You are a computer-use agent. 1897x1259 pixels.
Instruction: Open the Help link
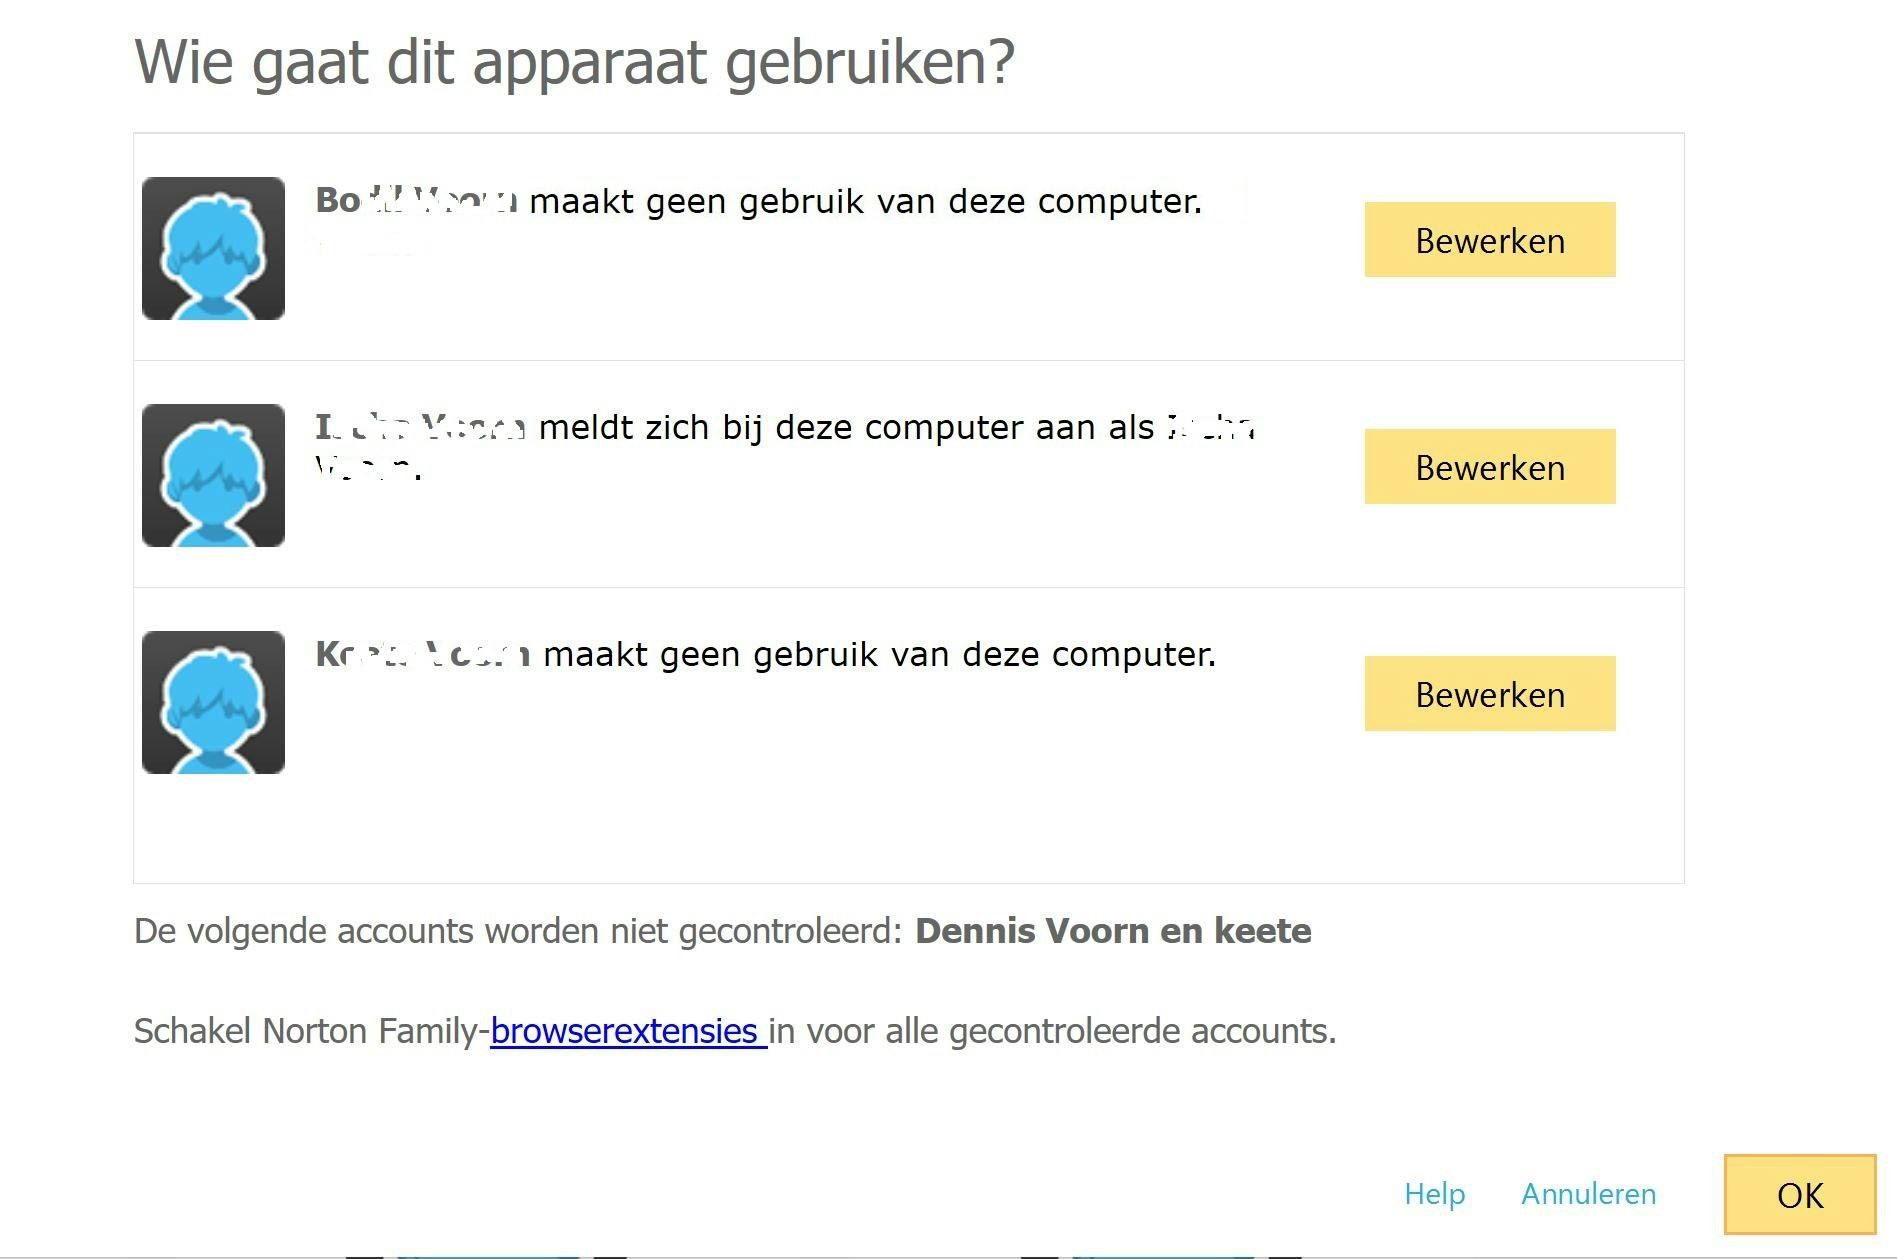pos(1434,1194)
